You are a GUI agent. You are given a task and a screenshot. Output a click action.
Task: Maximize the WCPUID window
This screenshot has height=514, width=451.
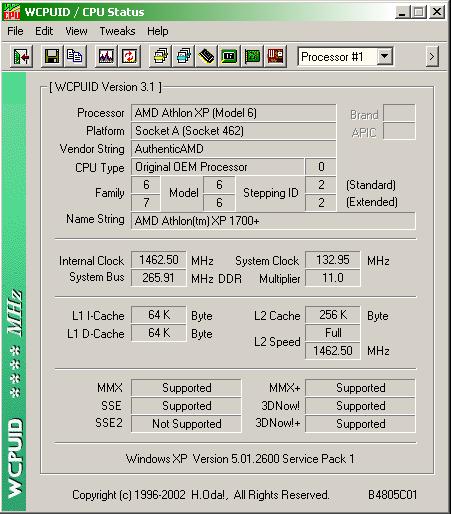pyautogui.click(x=419, y=12)
